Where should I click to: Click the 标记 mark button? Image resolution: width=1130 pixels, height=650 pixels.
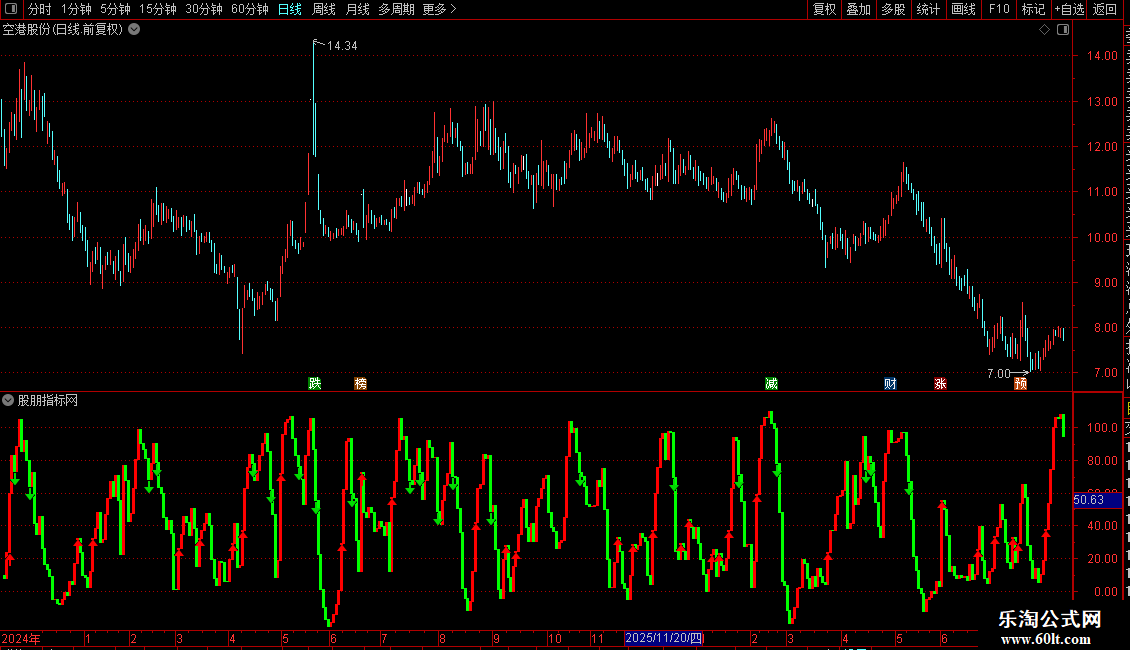[1033, 9]
